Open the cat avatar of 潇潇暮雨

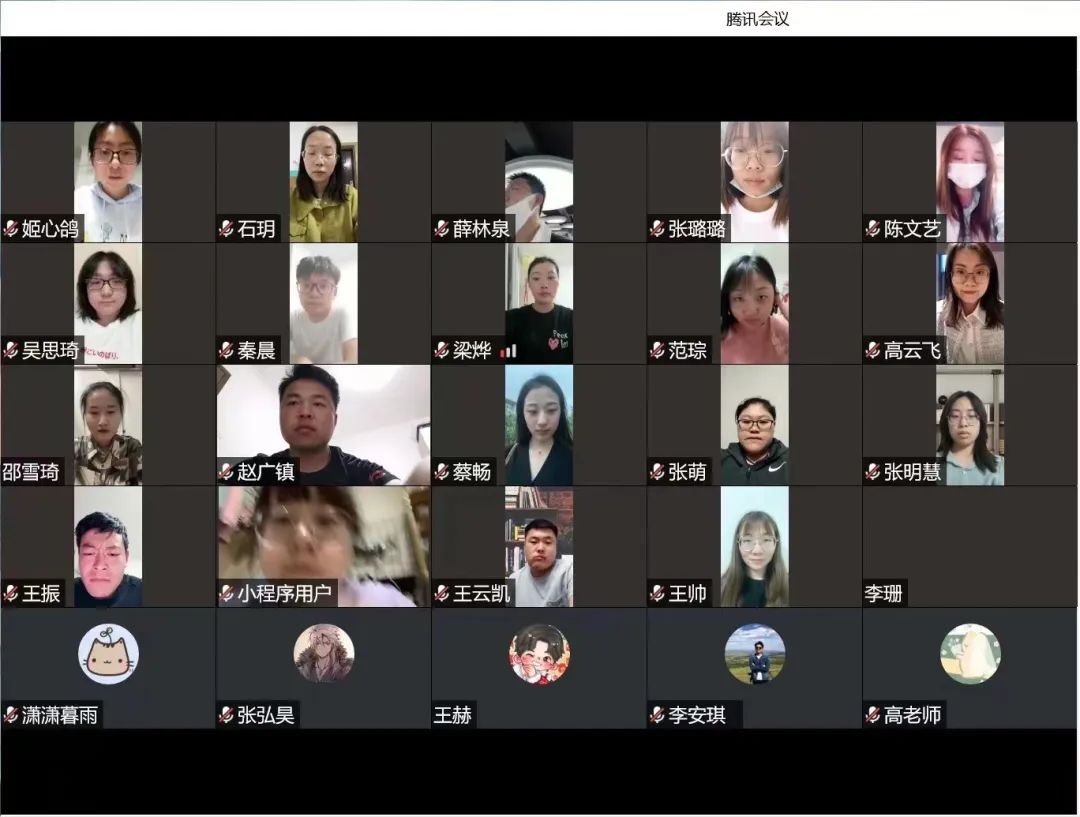(x=108, y=654)
